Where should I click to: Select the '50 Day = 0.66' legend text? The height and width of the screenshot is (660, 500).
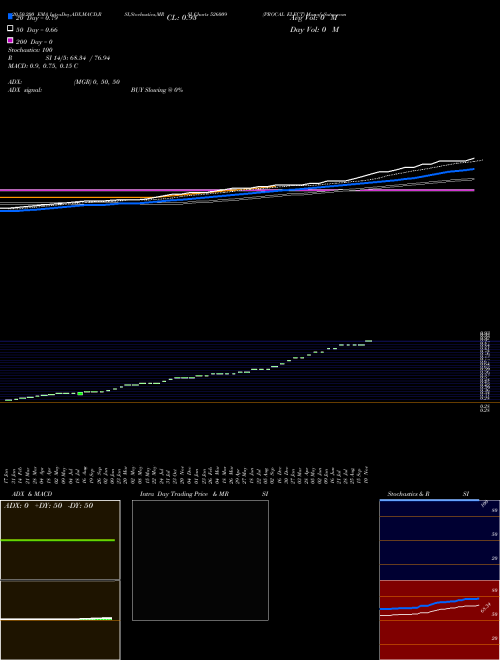(x=37, y=30)
